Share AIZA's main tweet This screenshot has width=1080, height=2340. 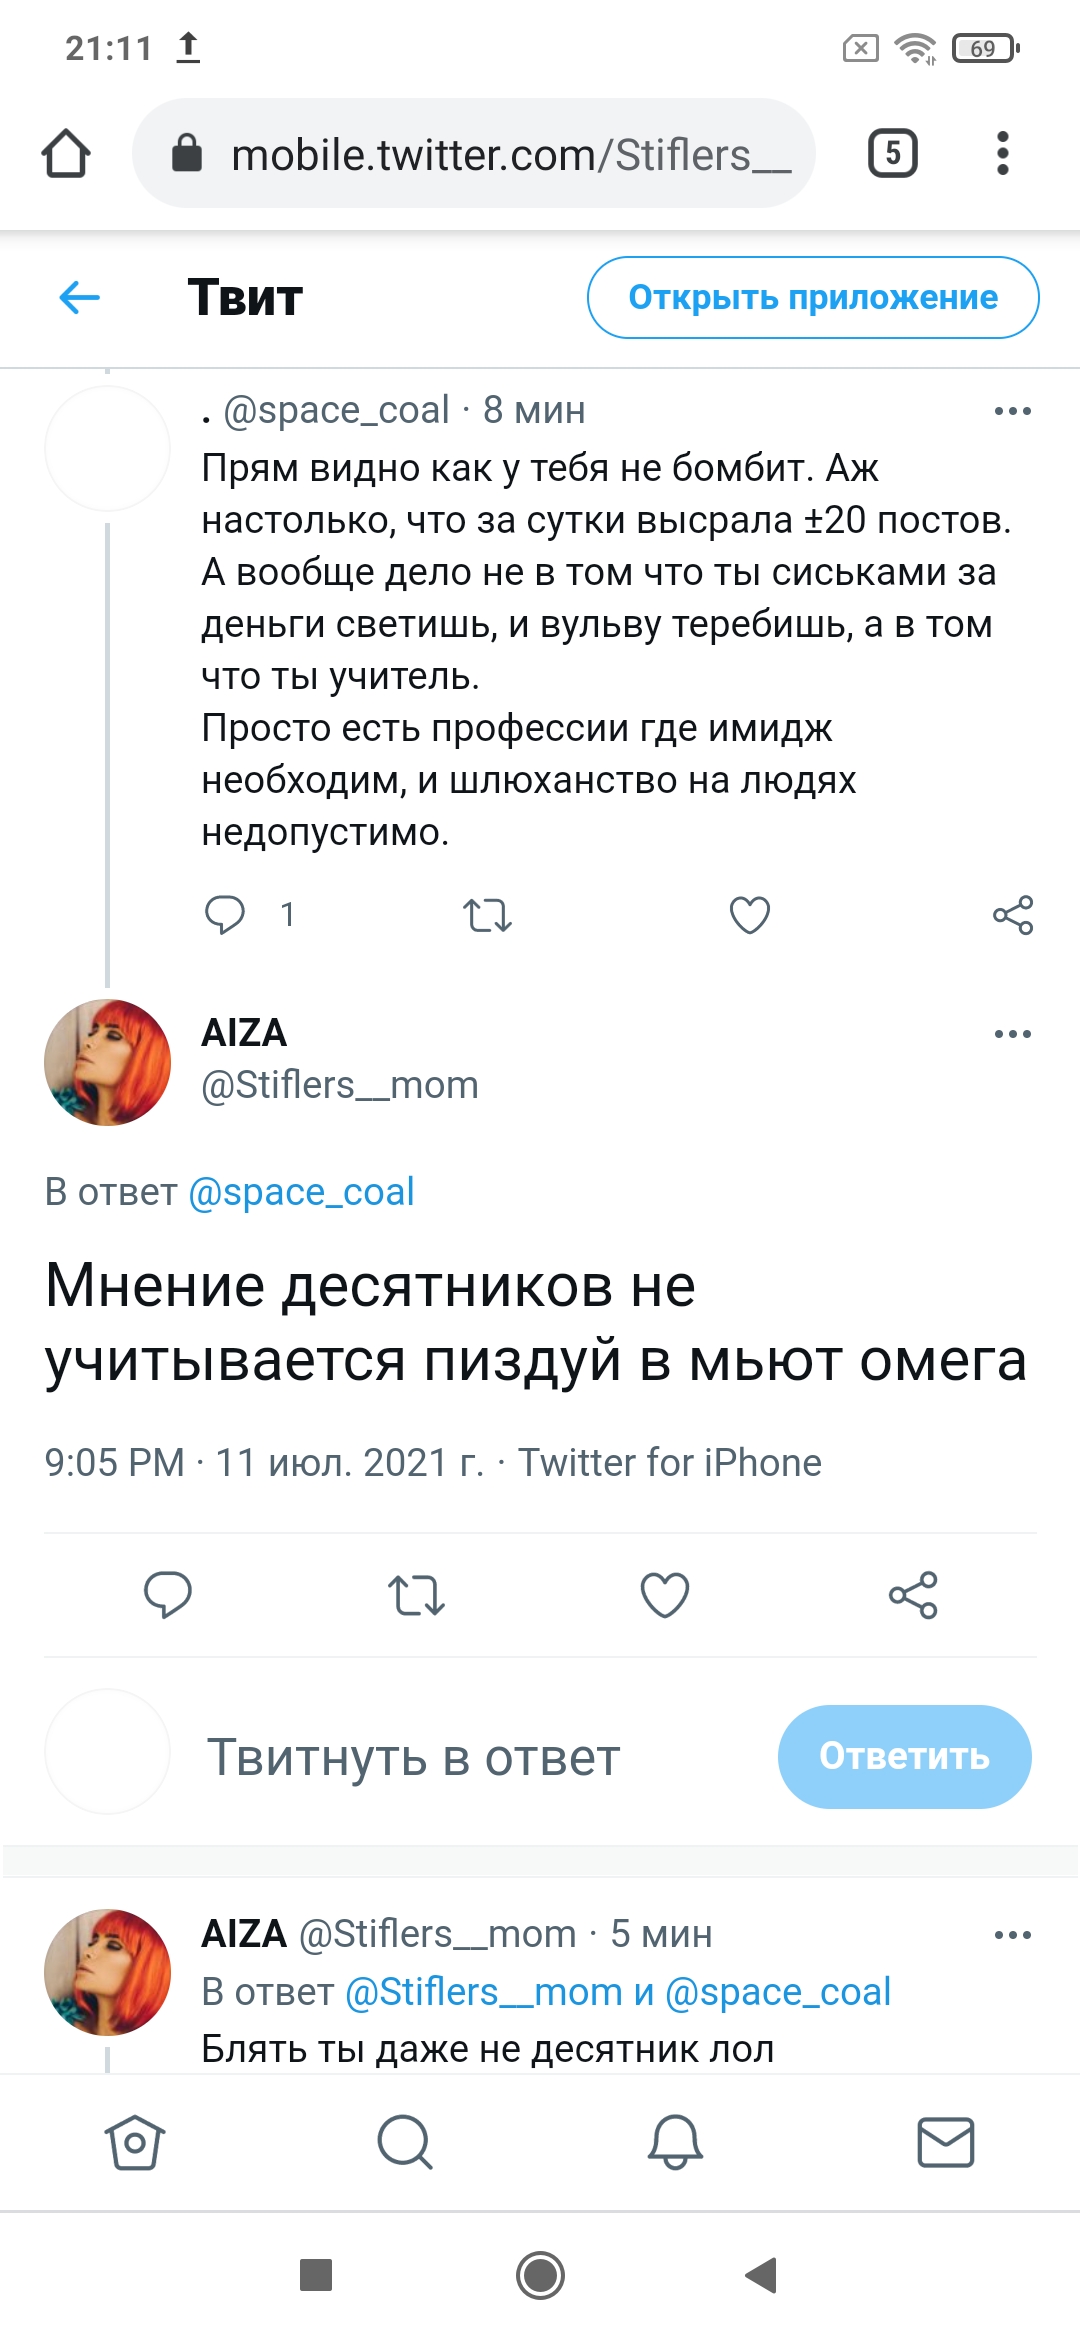[913, 1595]
